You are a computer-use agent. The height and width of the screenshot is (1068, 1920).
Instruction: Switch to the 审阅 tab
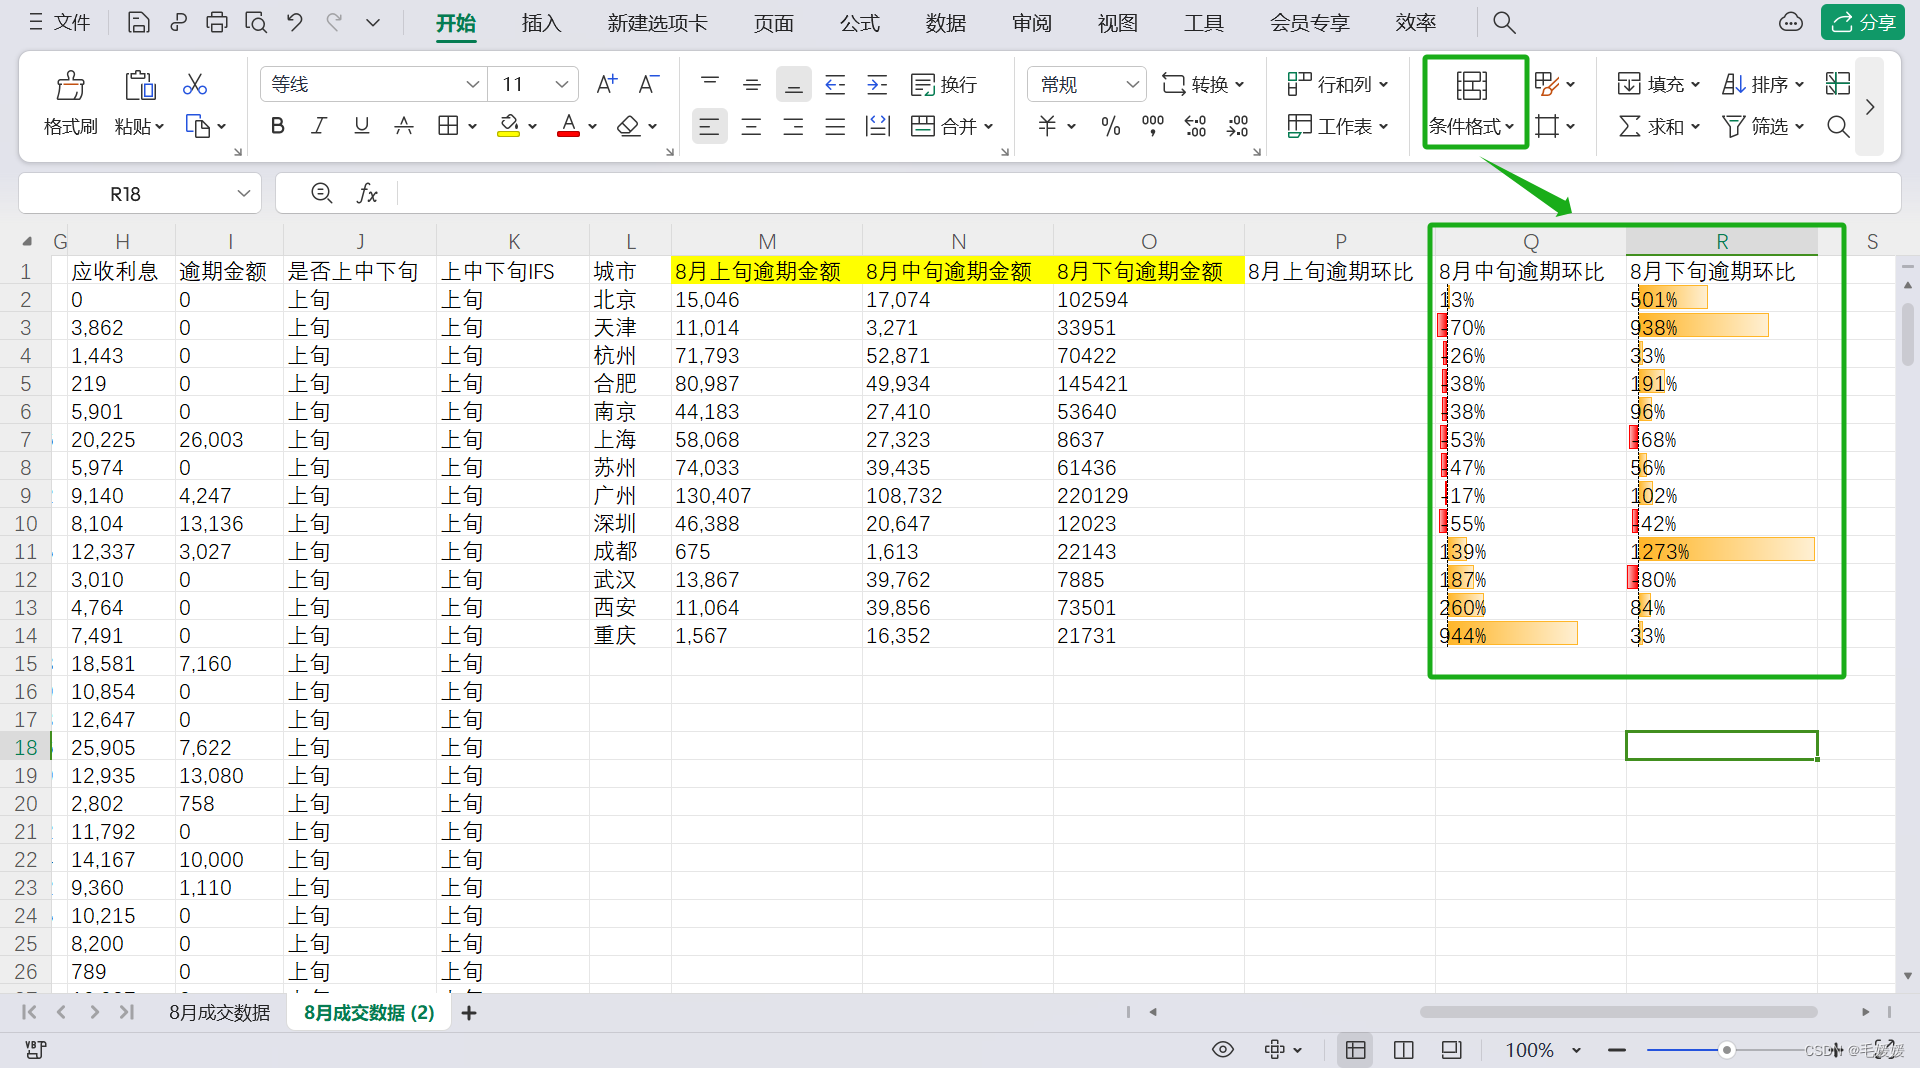[x=1031, y=22]
